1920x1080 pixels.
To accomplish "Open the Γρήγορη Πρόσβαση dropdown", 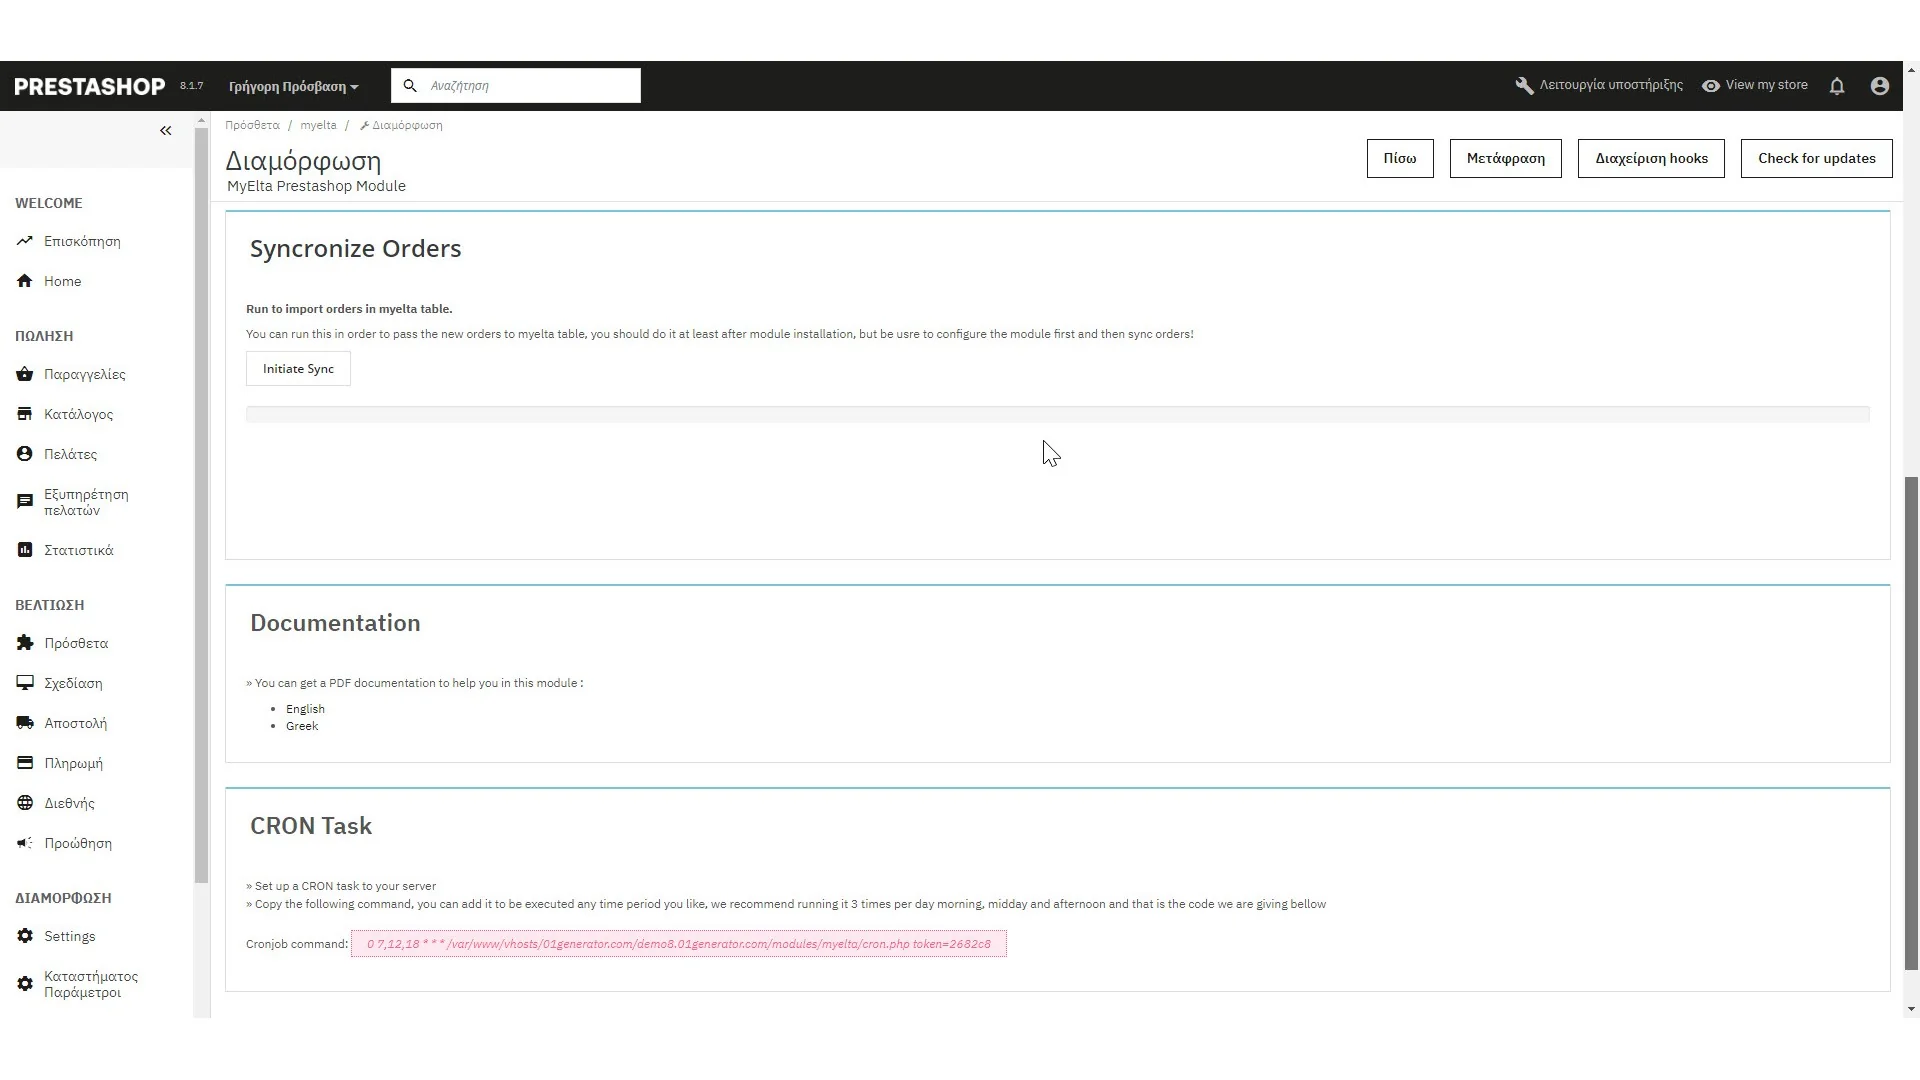I will pos(293,87).
